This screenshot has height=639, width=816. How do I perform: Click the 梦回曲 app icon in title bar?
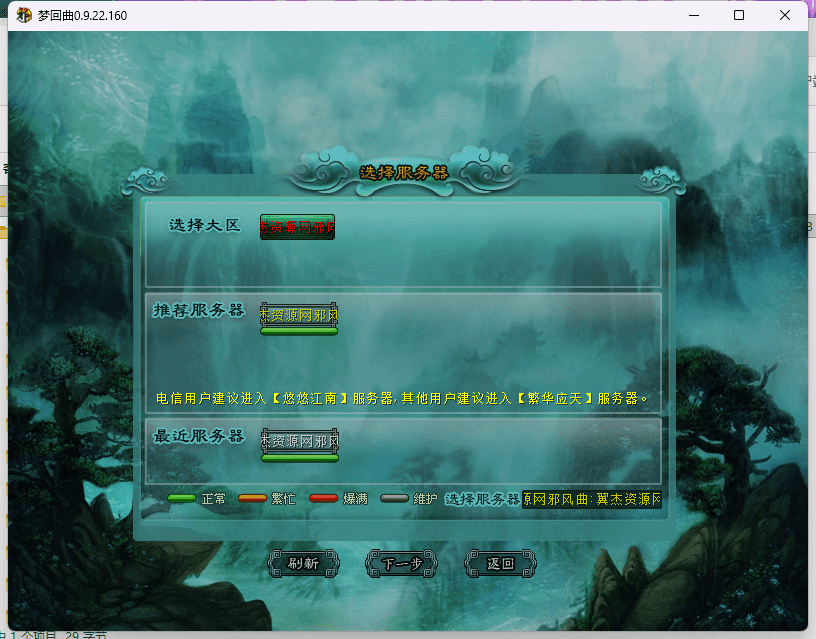point(24,16)
